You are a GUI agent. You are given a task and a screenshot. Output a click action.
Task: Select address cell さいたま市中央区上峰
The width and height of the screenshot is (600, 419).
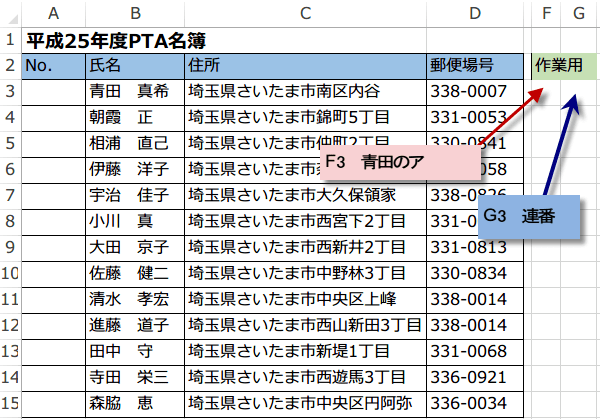305,300
